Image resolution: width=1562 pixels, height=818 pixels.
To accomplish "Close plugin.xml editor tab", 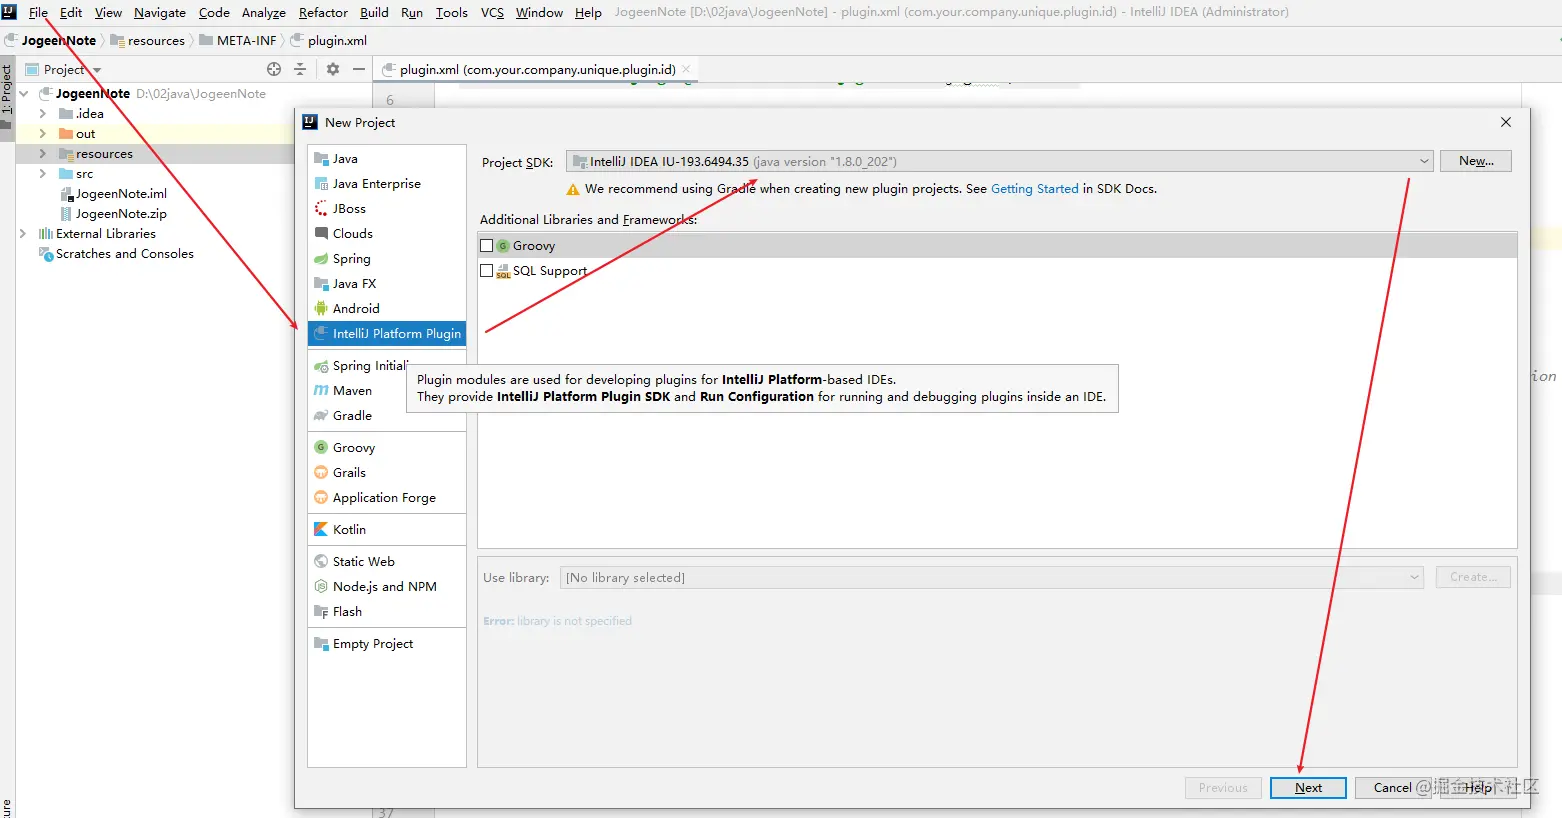I will click(686, 69).
